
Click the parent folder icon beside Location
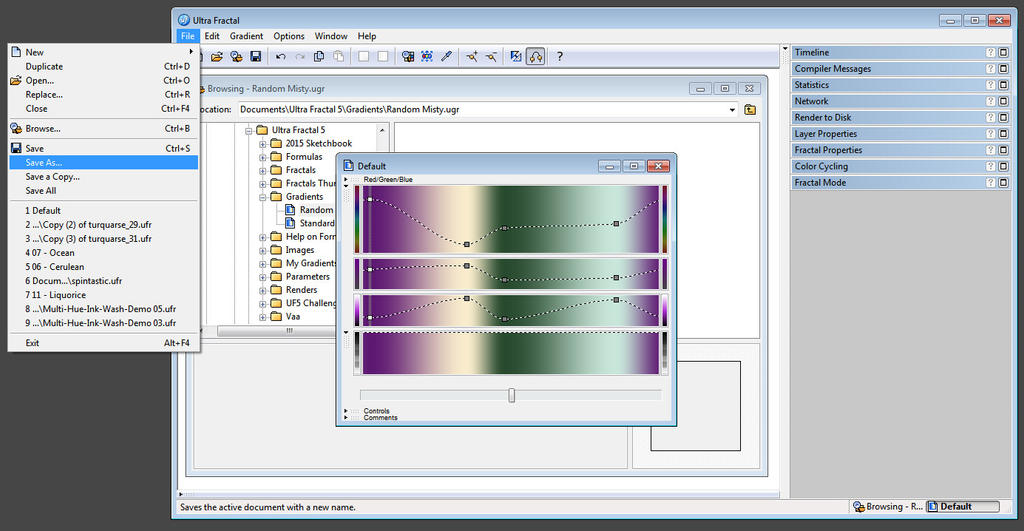pos(750,109)
